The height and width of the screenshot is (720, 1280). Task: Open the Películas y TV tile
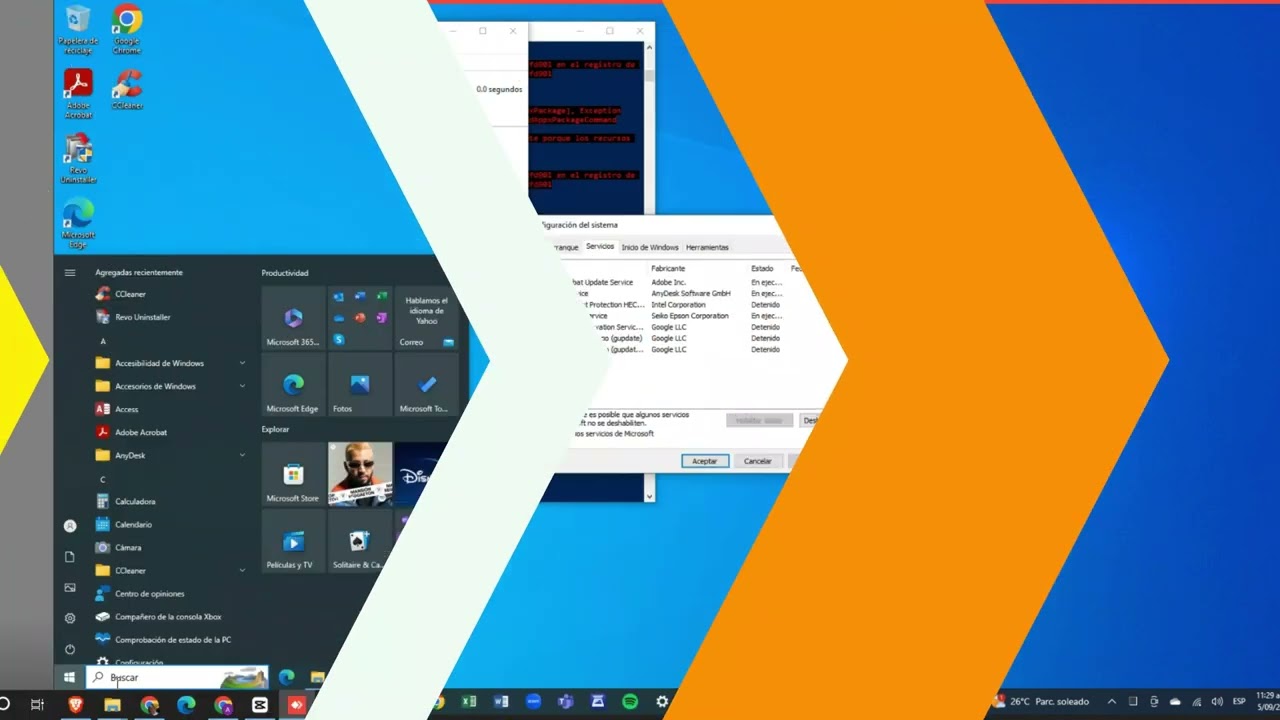click(293, 541)
